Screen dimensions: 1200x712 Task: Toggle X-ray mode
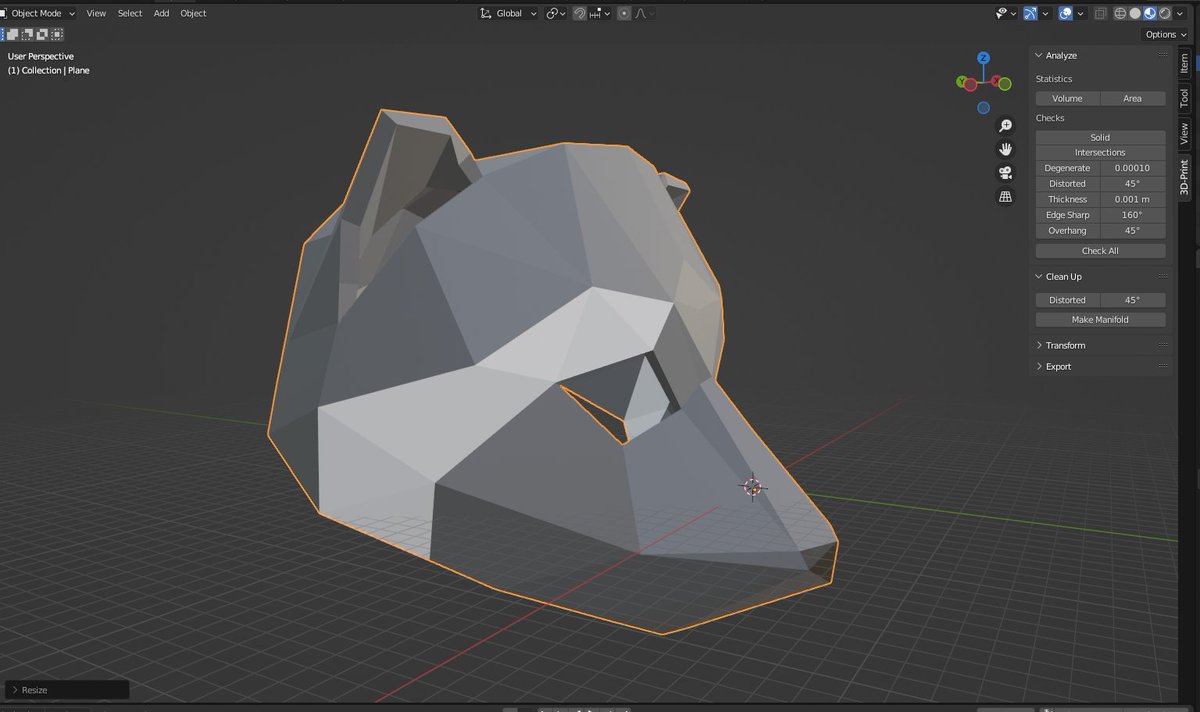pos(1100,13)
